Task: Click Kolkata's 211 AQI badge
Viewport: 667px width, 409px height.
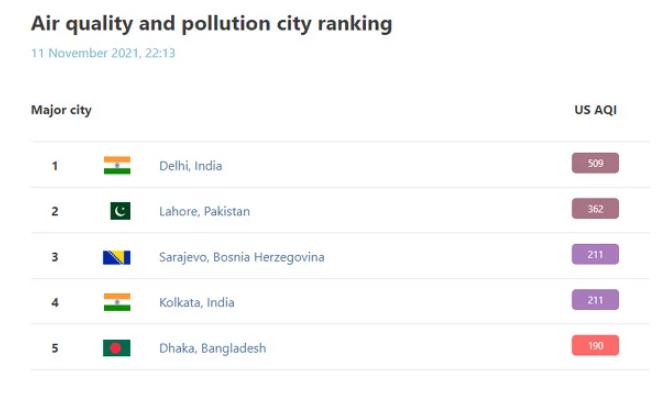Action: [595, 300]
